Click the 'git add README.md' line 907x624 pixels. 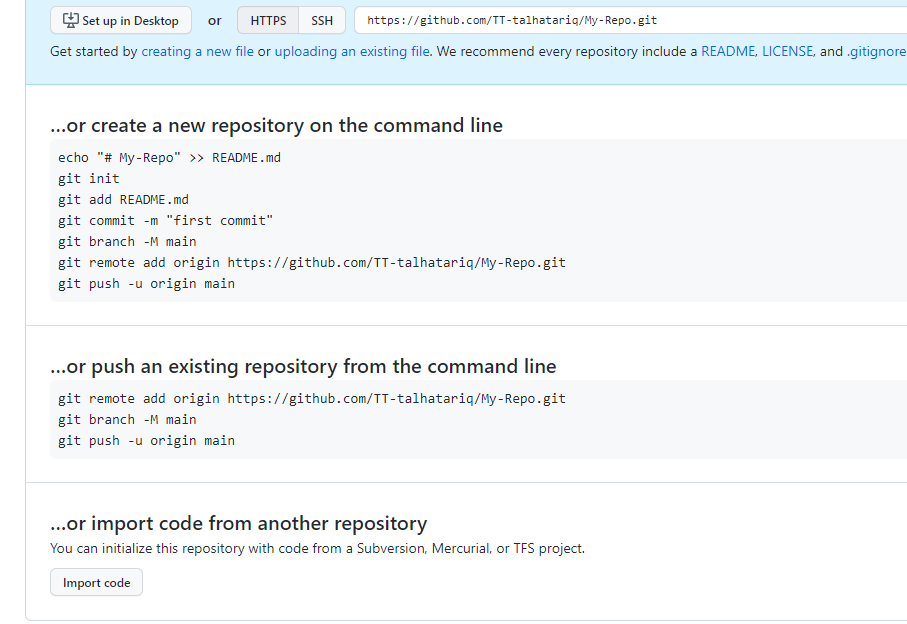(x=123, y=200)
